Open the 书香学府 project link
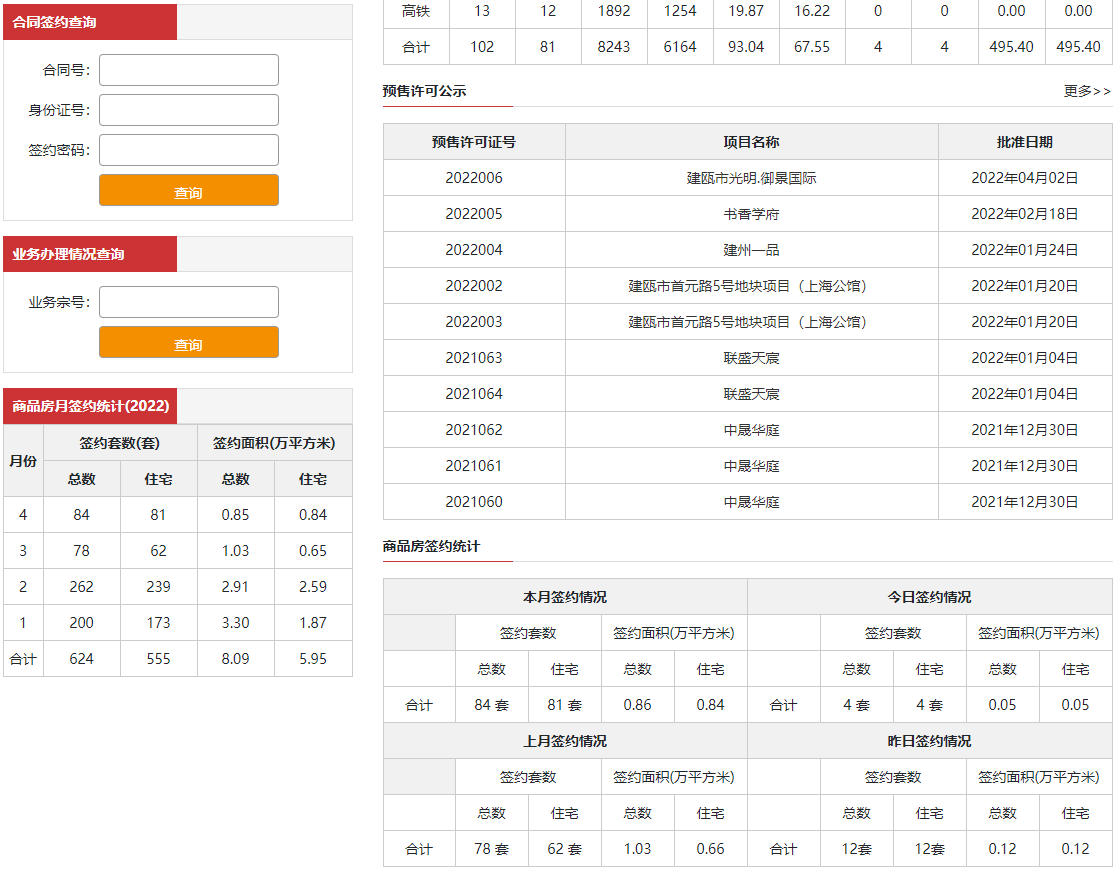Image resolution: width=1117 pixels, height=873 pixels. coord(751,214)
